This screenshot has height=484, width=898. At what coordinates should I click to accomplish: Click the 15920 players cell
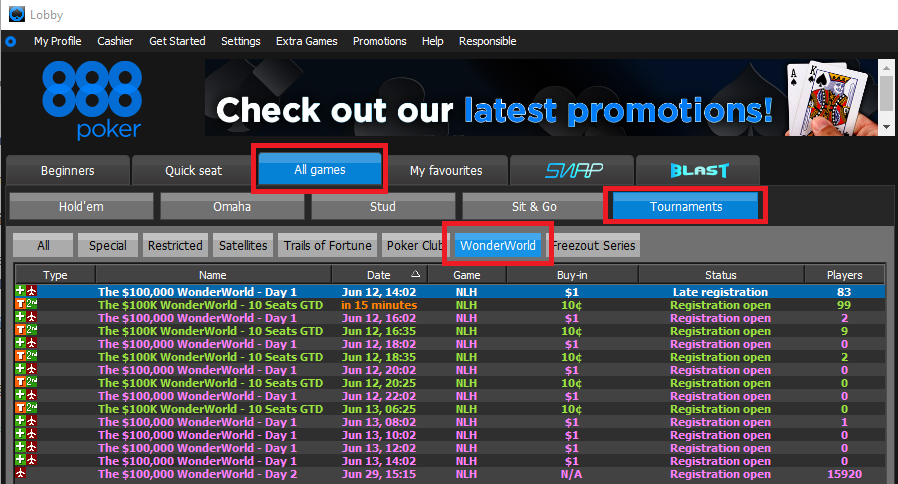coord(844,474)
